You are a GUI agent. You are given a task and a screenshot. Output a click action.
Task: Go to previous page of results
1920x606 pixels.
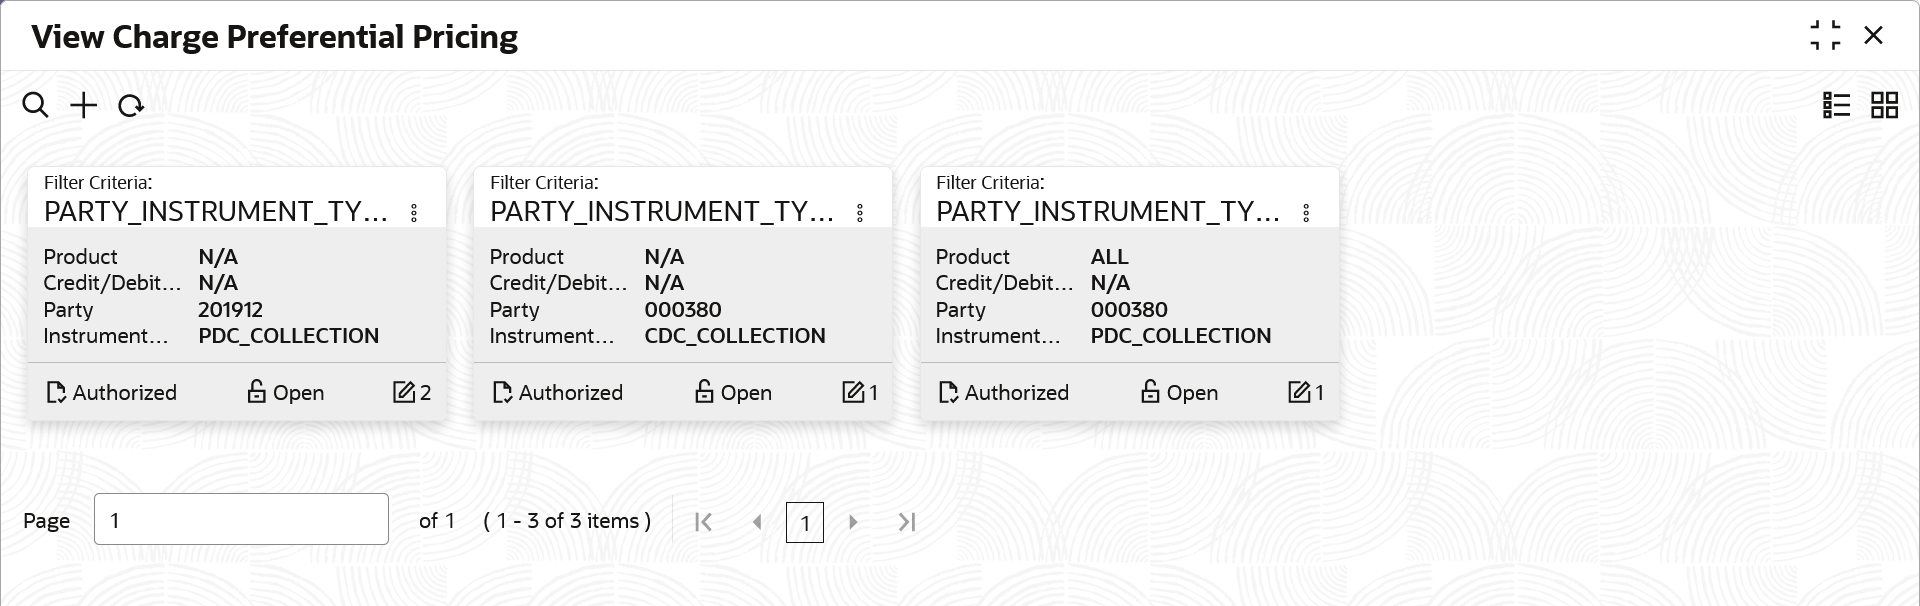coord(757,522)
